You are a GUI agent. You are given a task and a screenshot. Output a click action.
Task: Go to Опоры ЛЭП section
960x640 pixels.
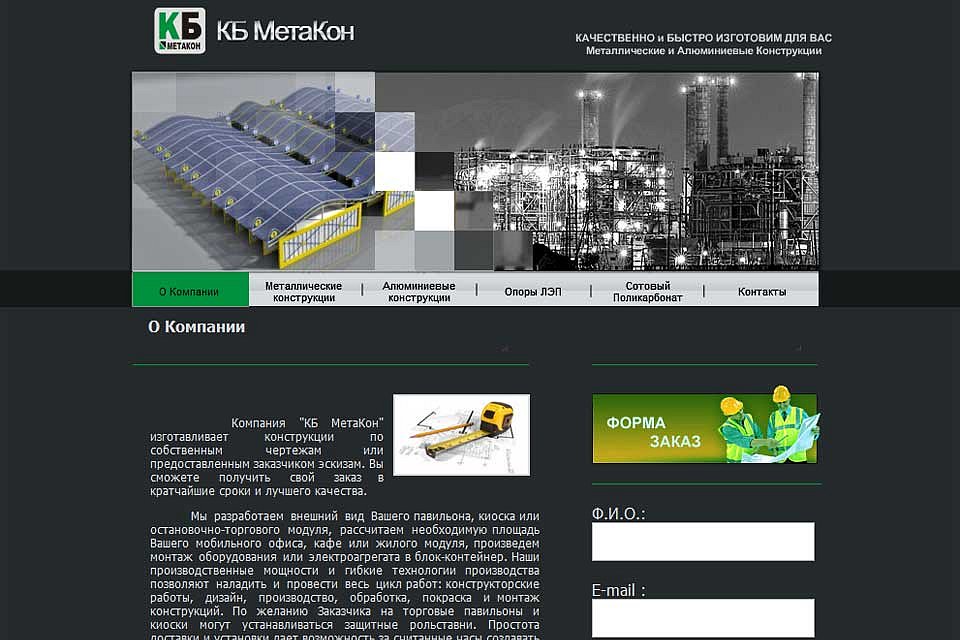(533, 292)
